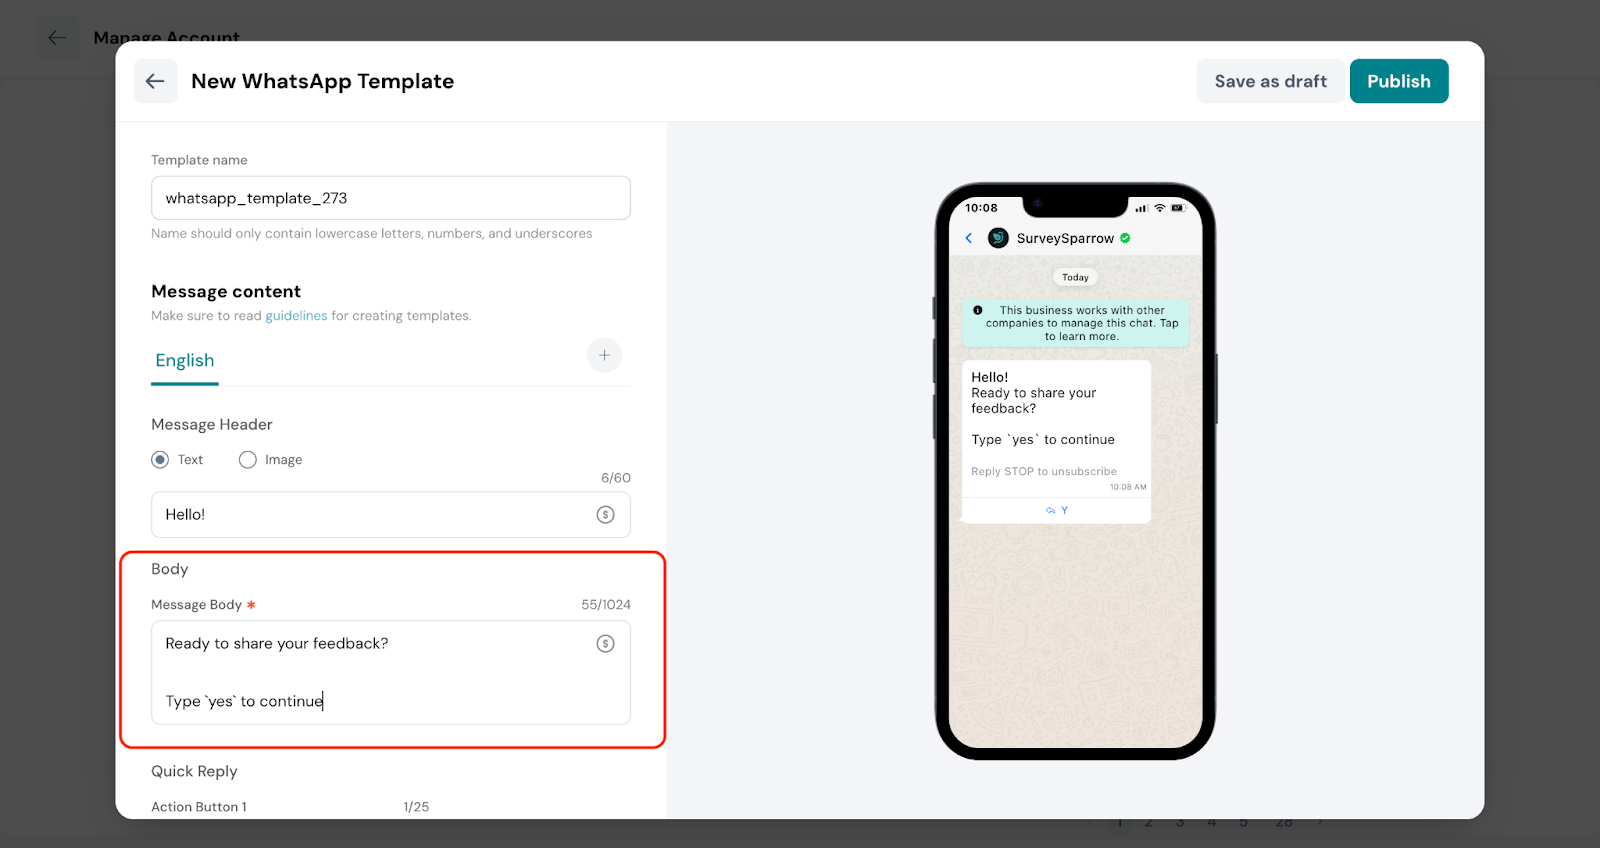Click the background Manage Account back arrow
1600x848 pixels.
pyautogui.click(x=57, y=38)
